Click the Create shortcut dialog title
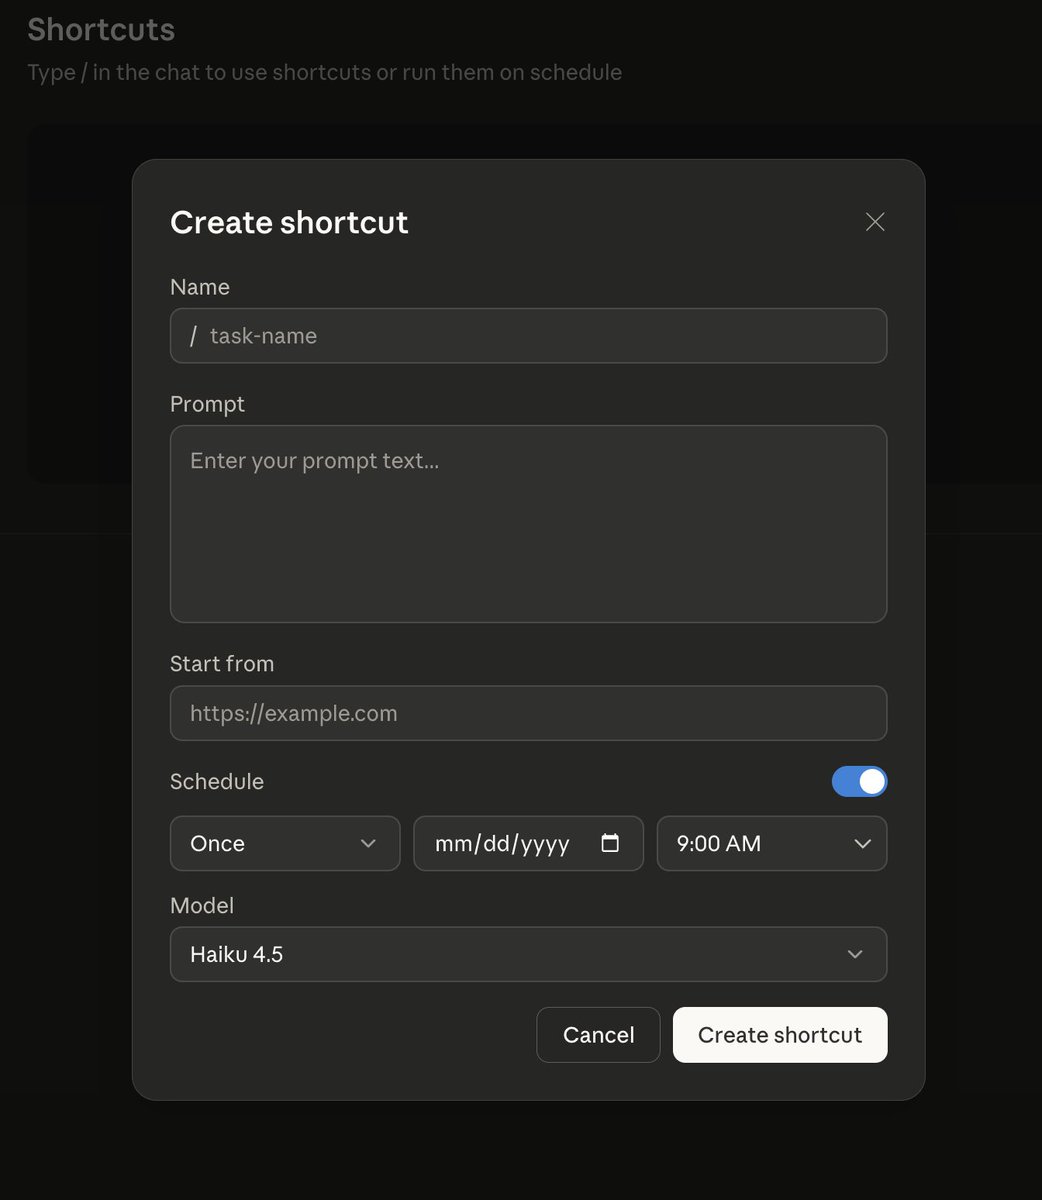Screen dimensions: 1042x1200 [x=289, y=222]
